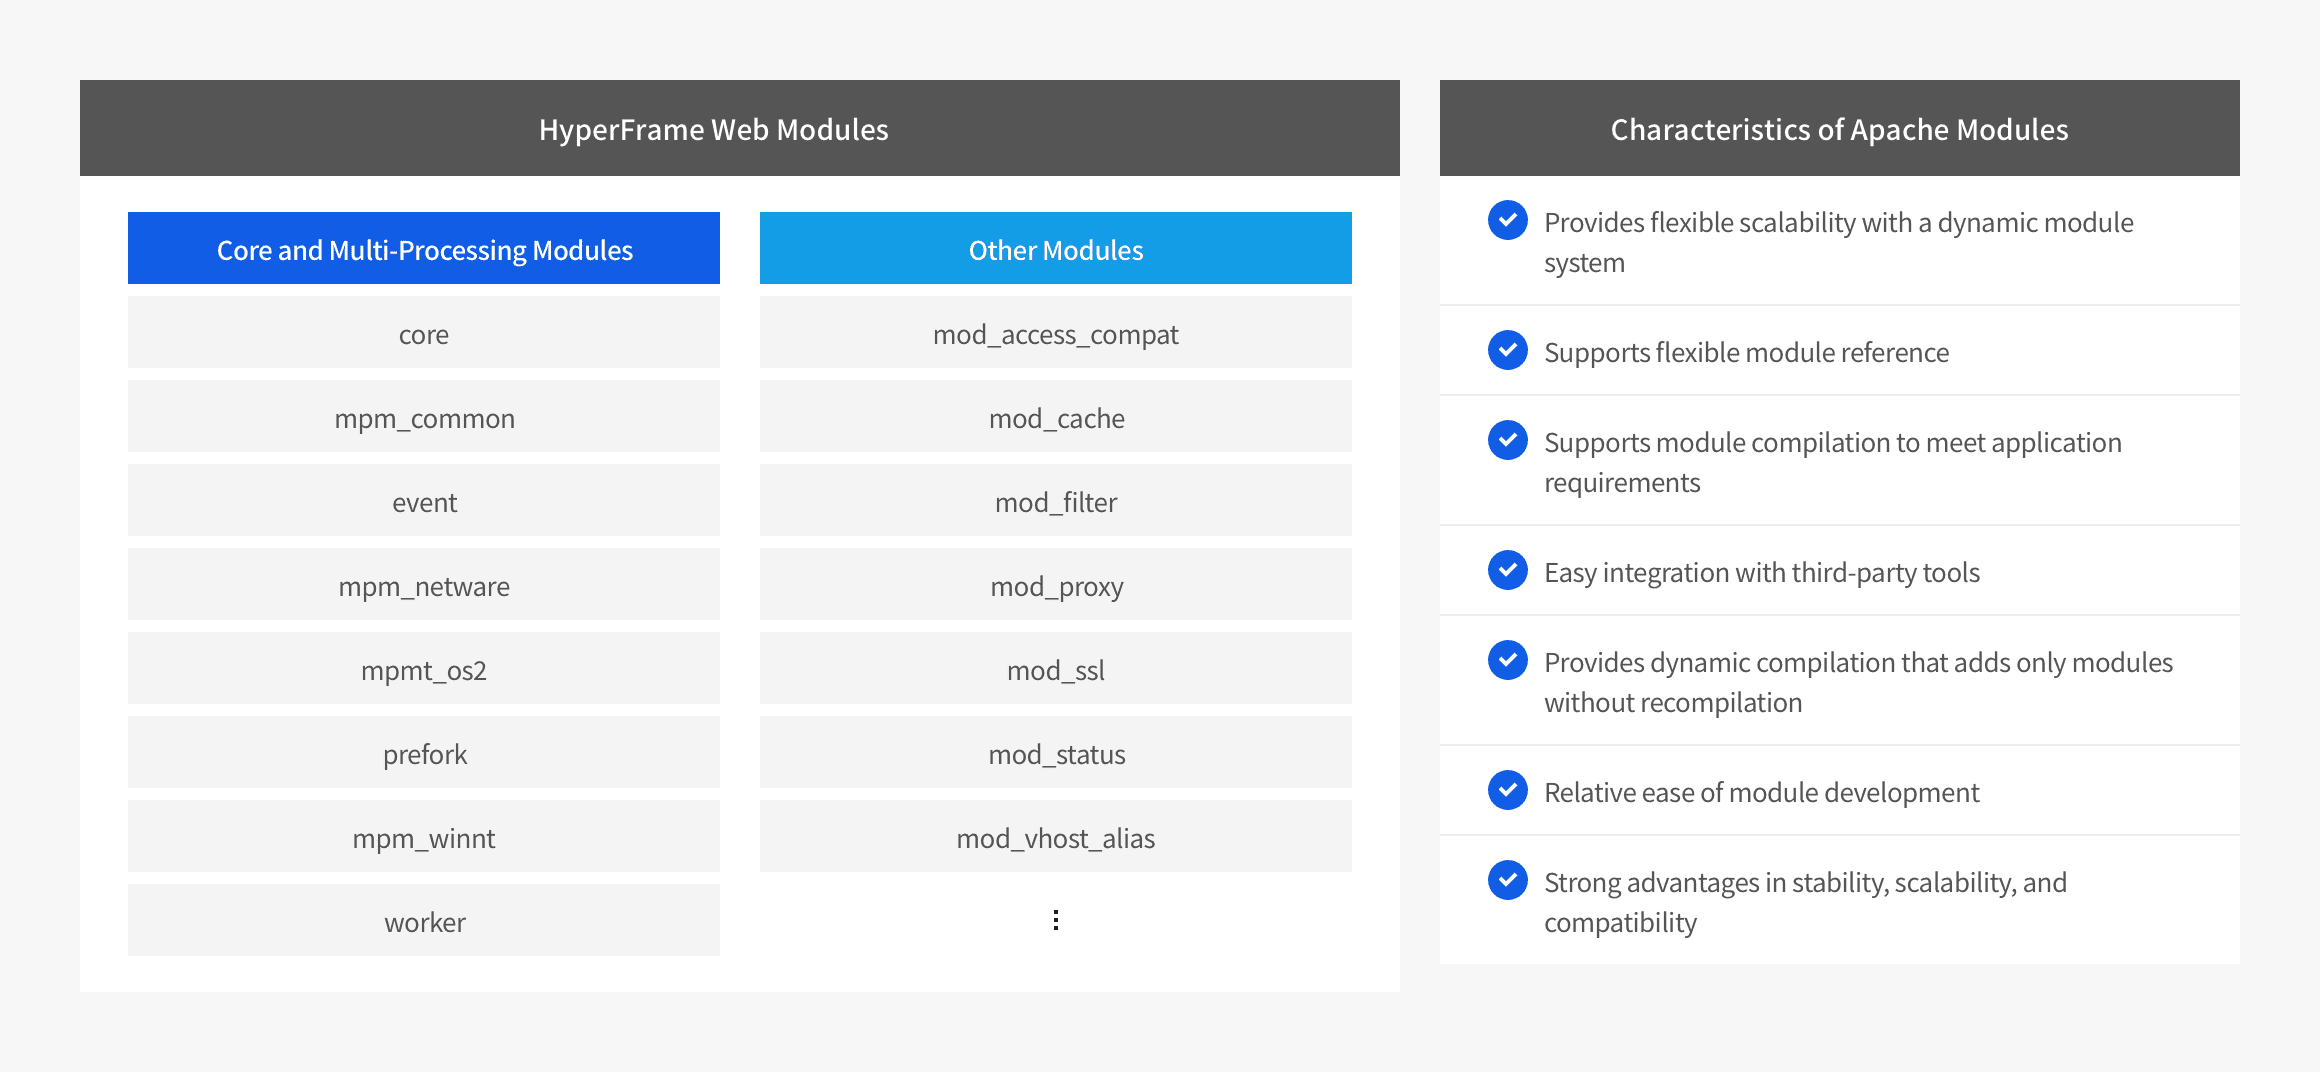Click checkmark beside dynamic compilation item
Image resolution: width=2320 pixels, height=1072 pixels.
[x=1507, y=660]
